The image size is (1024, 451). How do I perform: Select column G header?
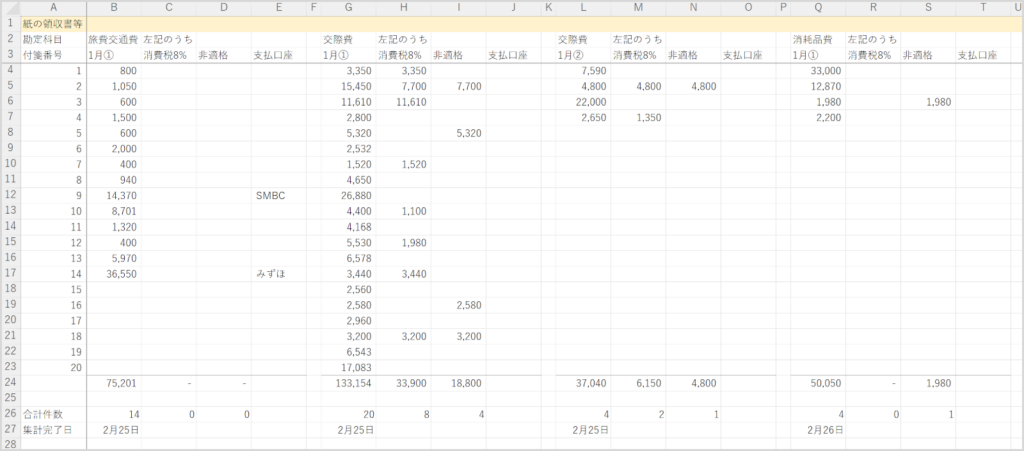click(347, 7)
